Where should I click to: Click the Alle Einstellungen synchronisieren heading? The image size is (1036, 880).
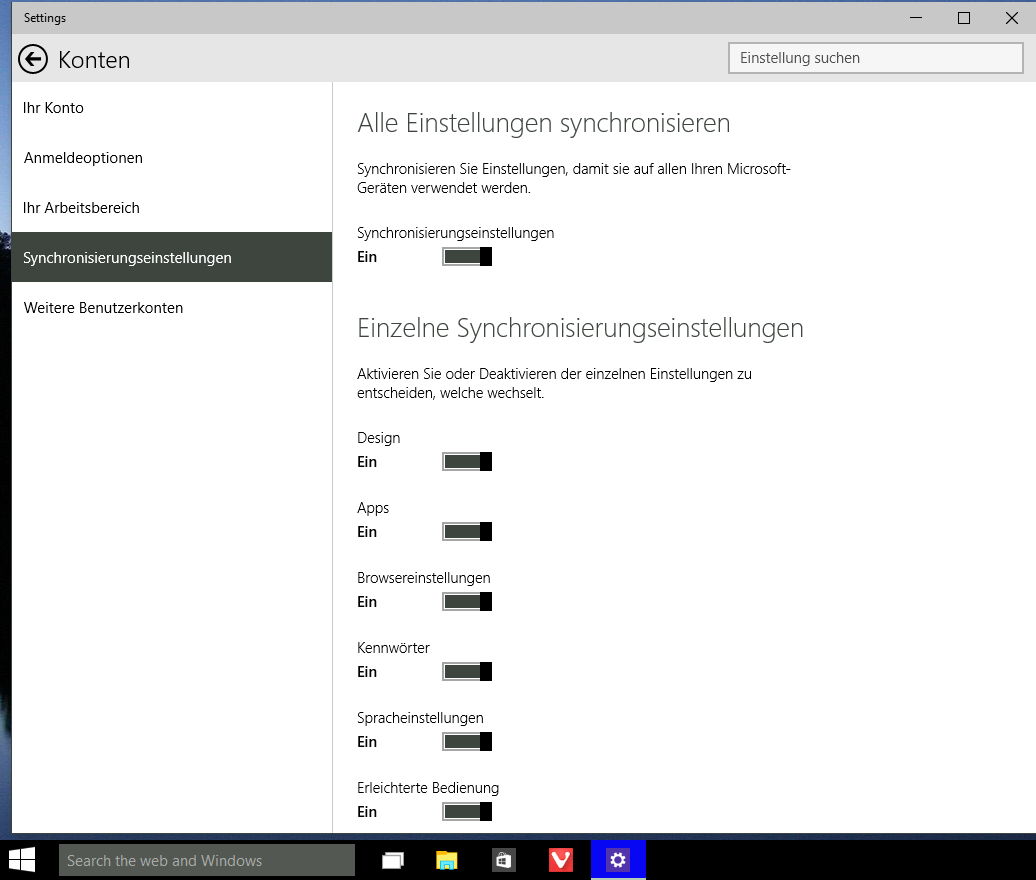click(x=544, y=124)
